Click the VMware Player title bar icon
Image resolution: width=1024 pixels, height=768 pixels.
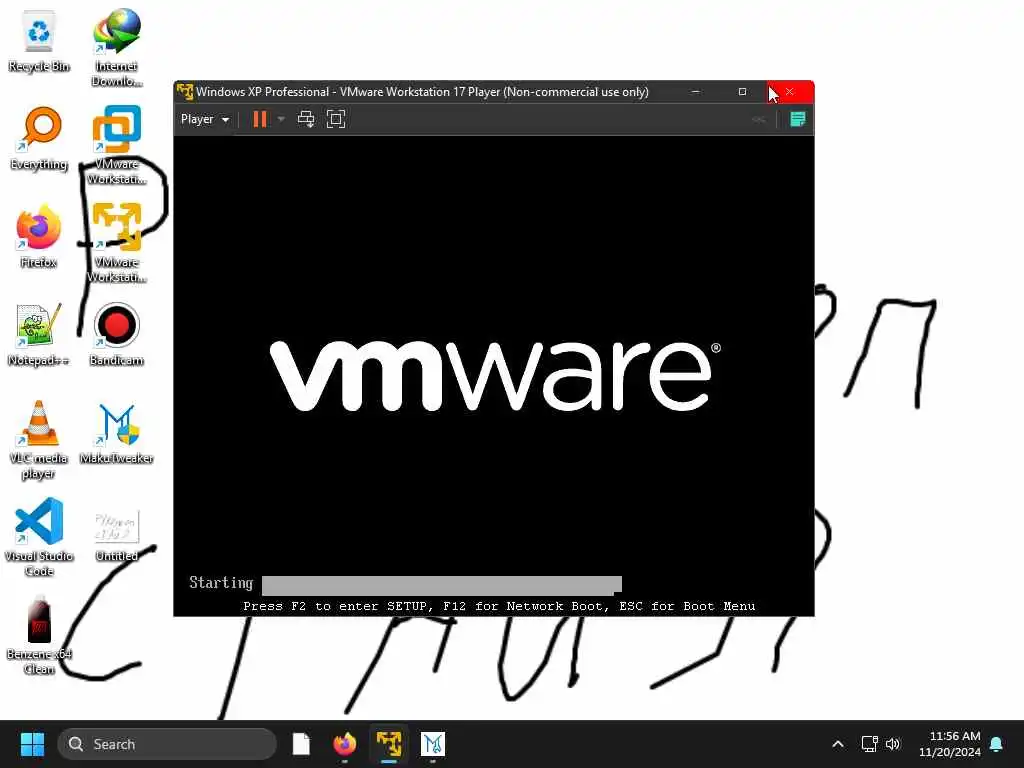click(x=185, y=91)
